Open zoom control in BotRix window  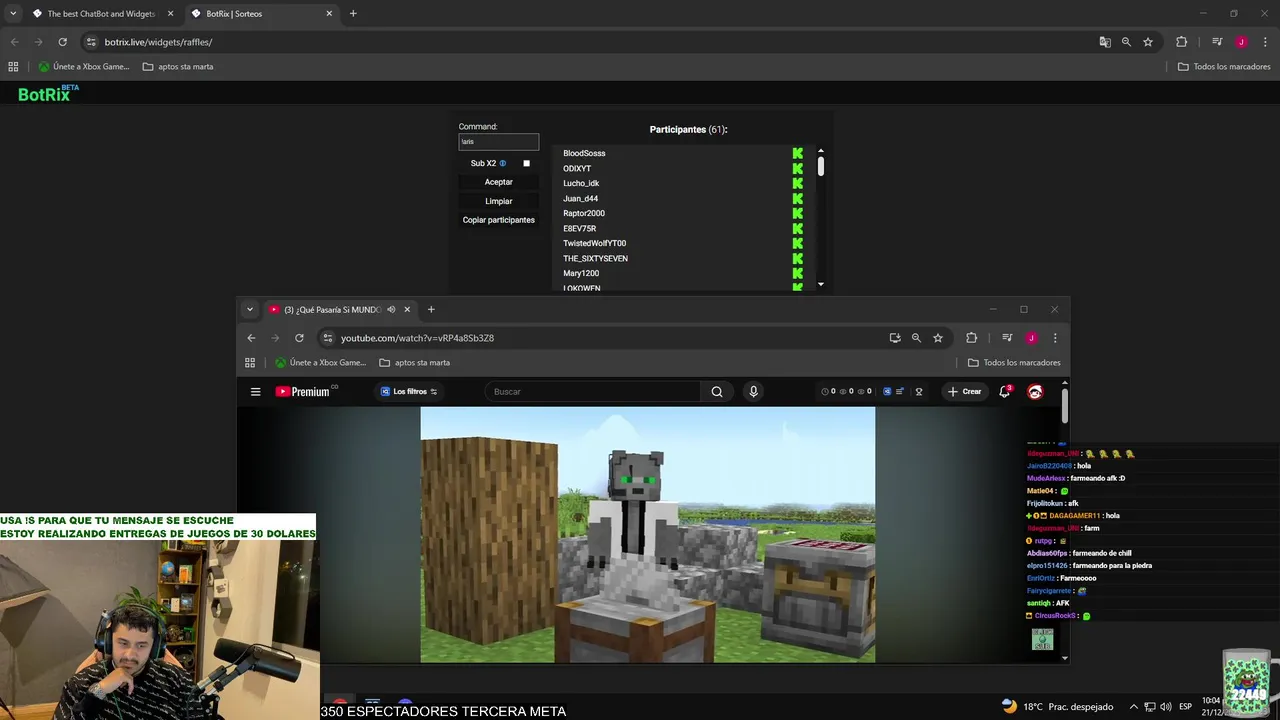click(x=1126, y=42)
